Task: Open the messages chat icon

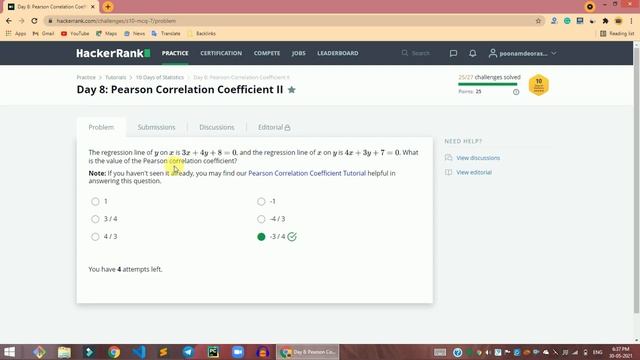Action: click(453, 53)
